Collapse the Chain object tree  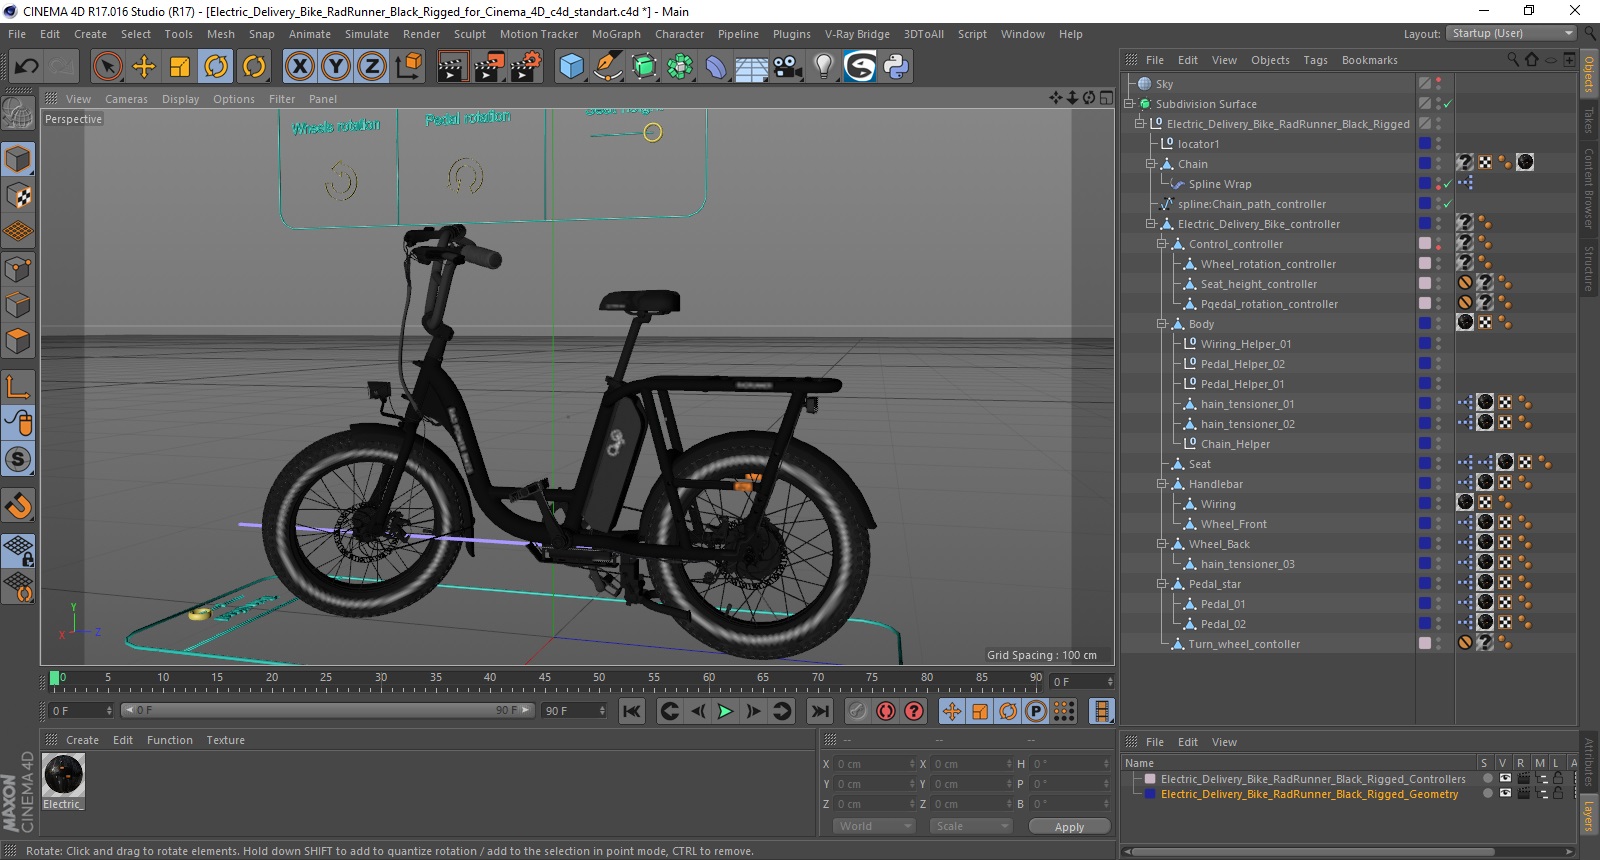pos(1150,164)
